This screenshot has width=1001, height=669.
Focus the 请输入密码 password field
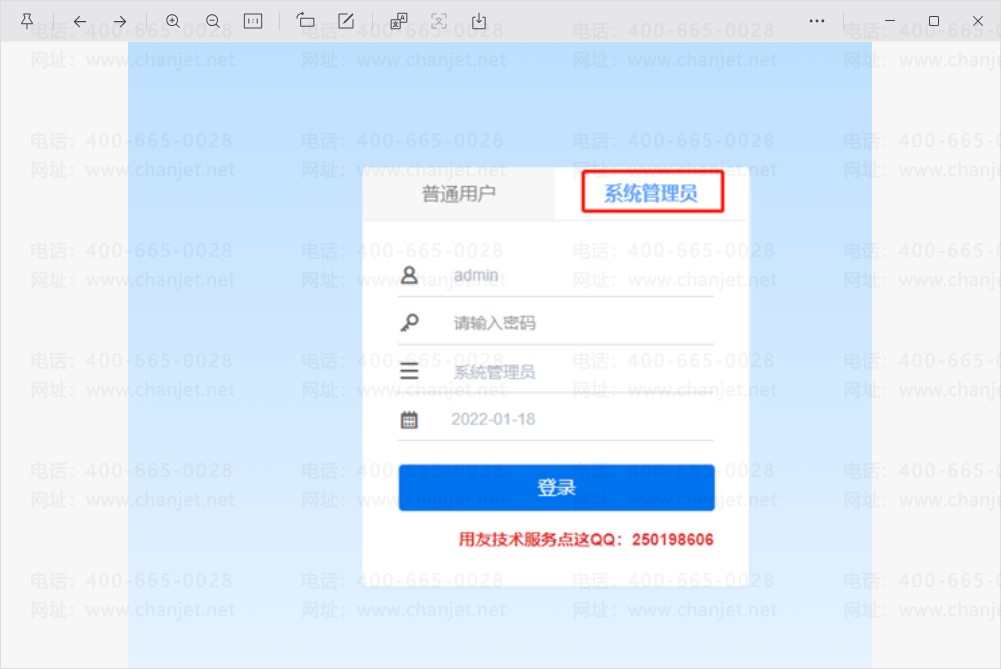pyautogui.click(x=555, y=323)
